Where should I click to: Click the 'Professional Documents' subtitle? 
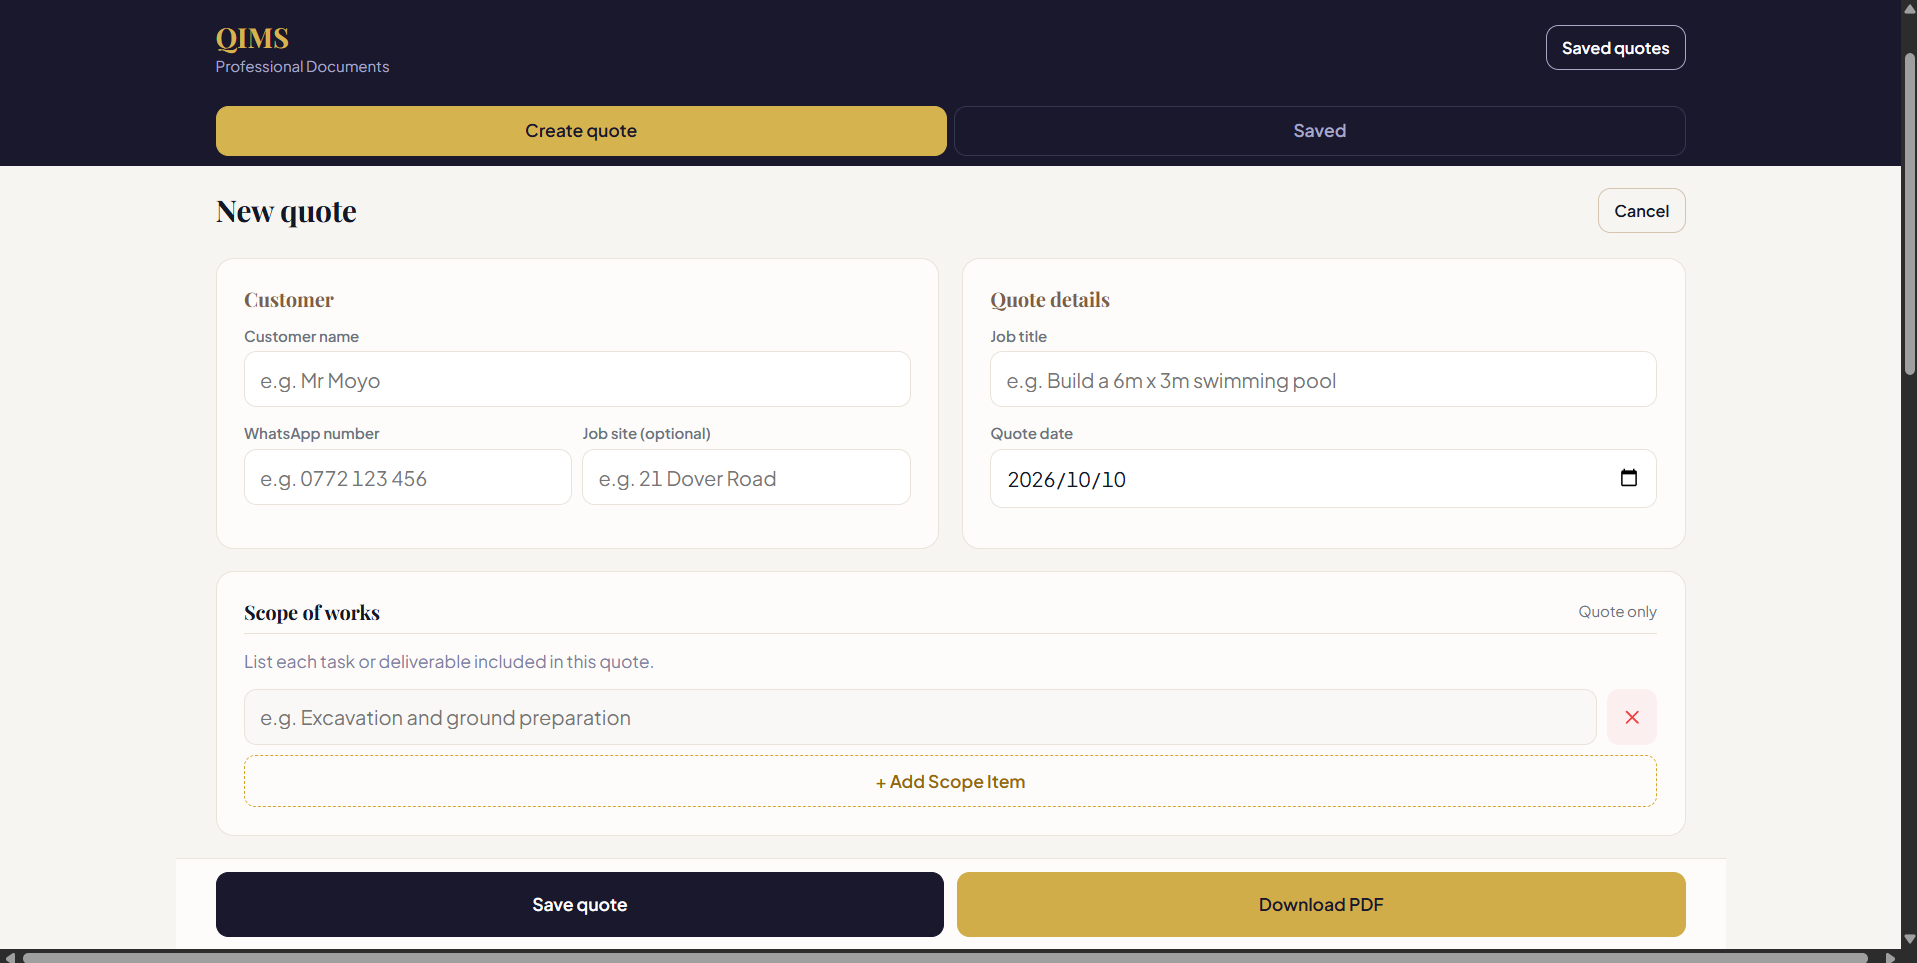click(x=302, y=67)
